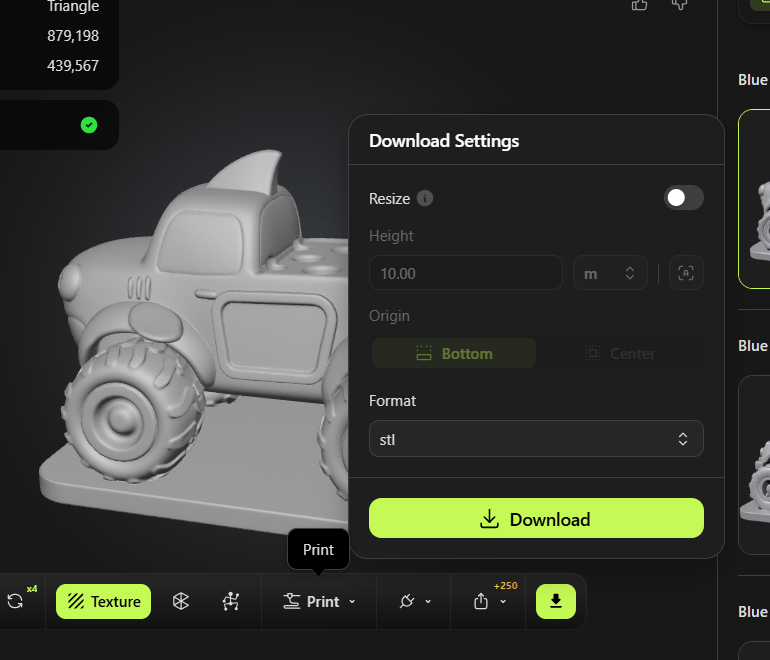Select the second model thumbnail in sidebar
The image size is (770, 660).
click(x=754, y=465)
